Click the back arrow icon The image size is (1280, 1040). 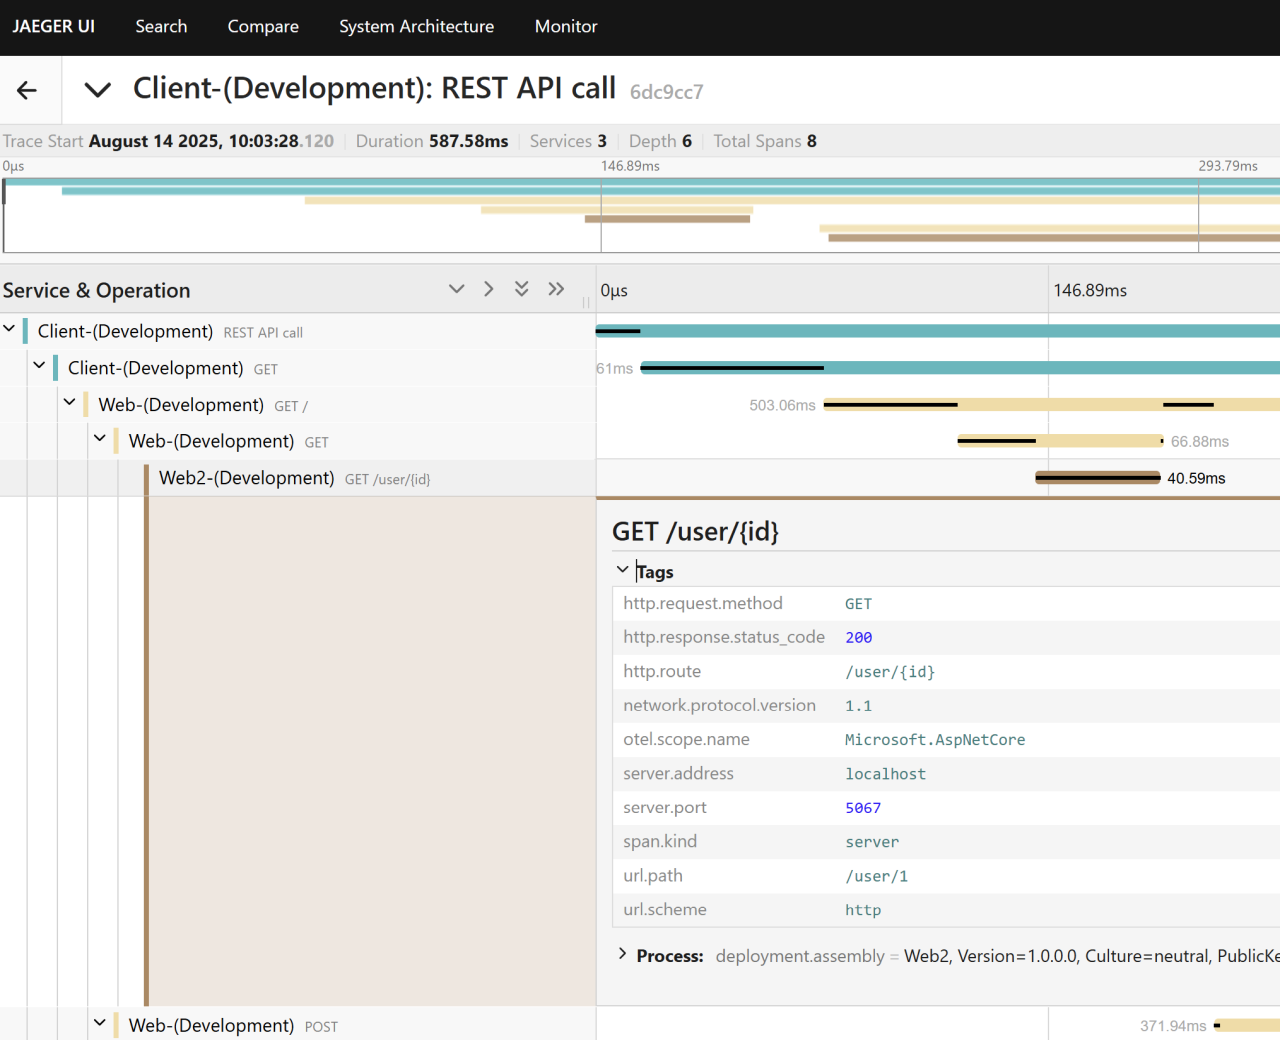(27, 90)
